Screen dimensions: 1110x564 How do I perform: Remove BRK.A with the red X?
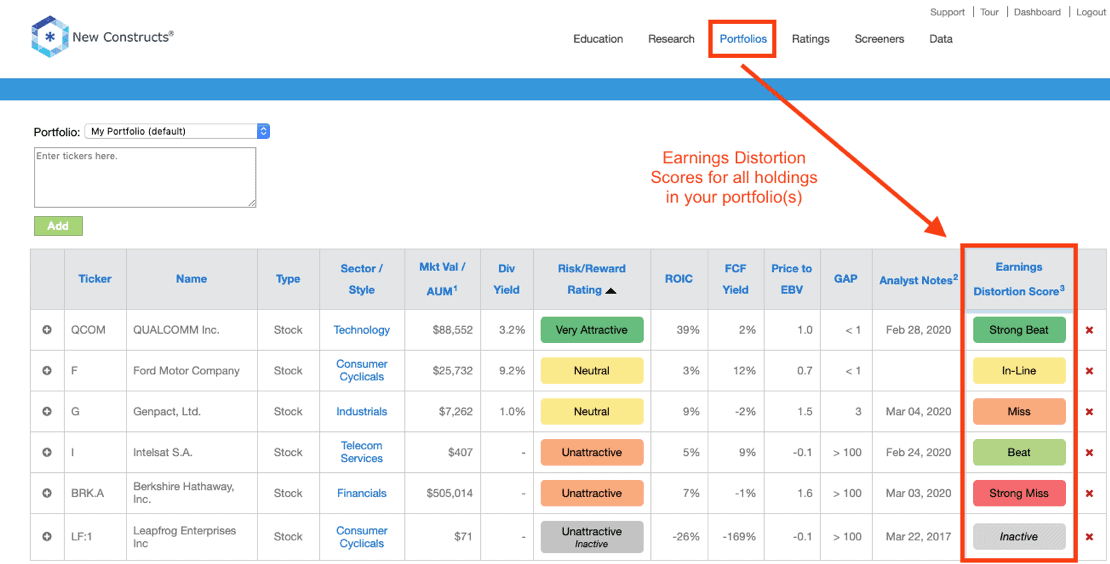[x=1089, y=493]
